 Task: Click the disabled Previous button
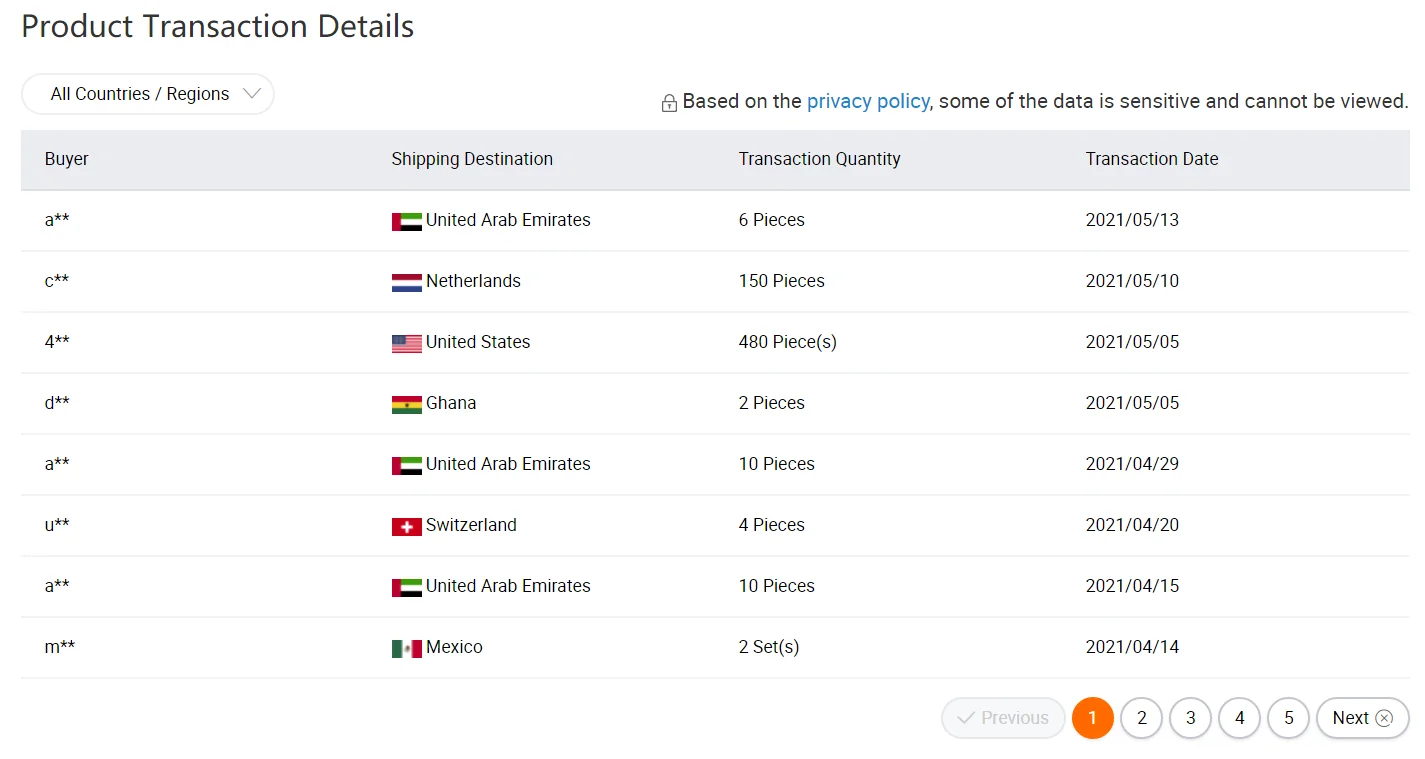[x=1003, y=718]
